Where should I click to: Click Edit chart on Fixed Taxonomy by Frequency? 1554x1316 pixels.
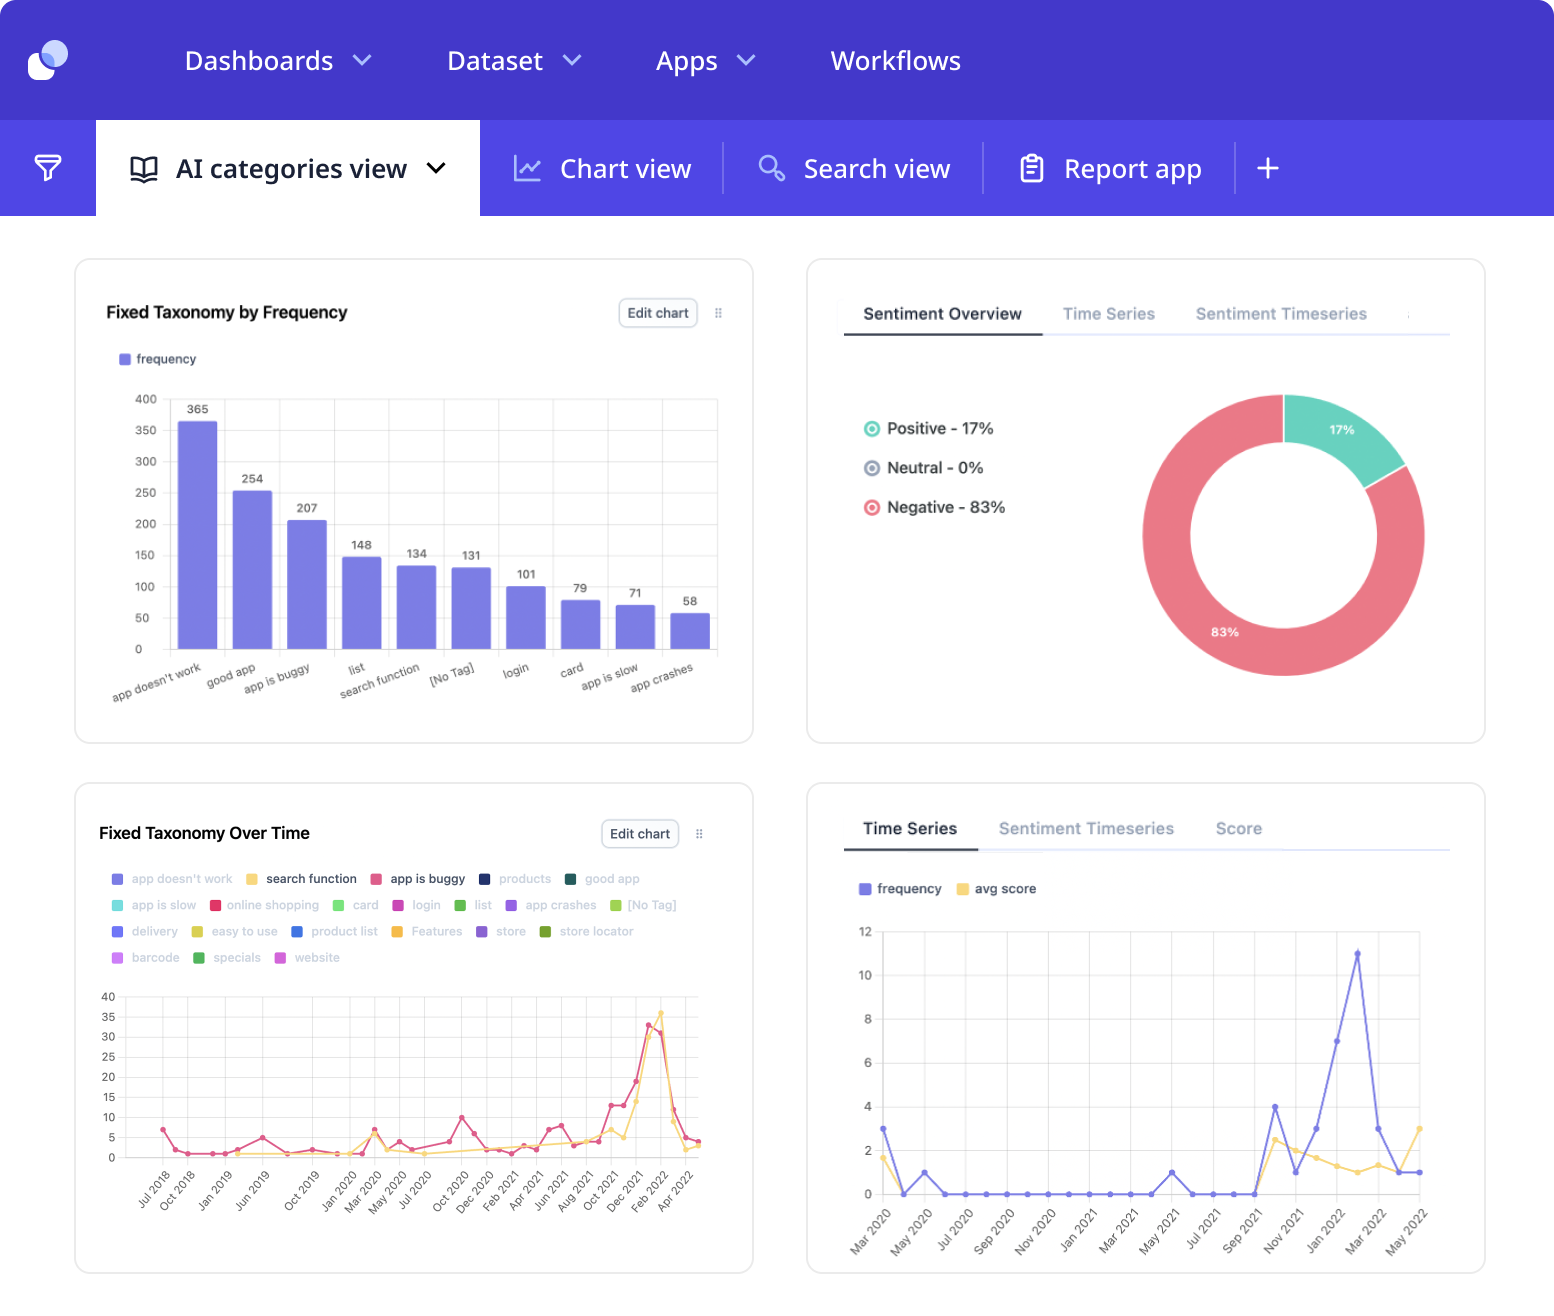point(657,313)
